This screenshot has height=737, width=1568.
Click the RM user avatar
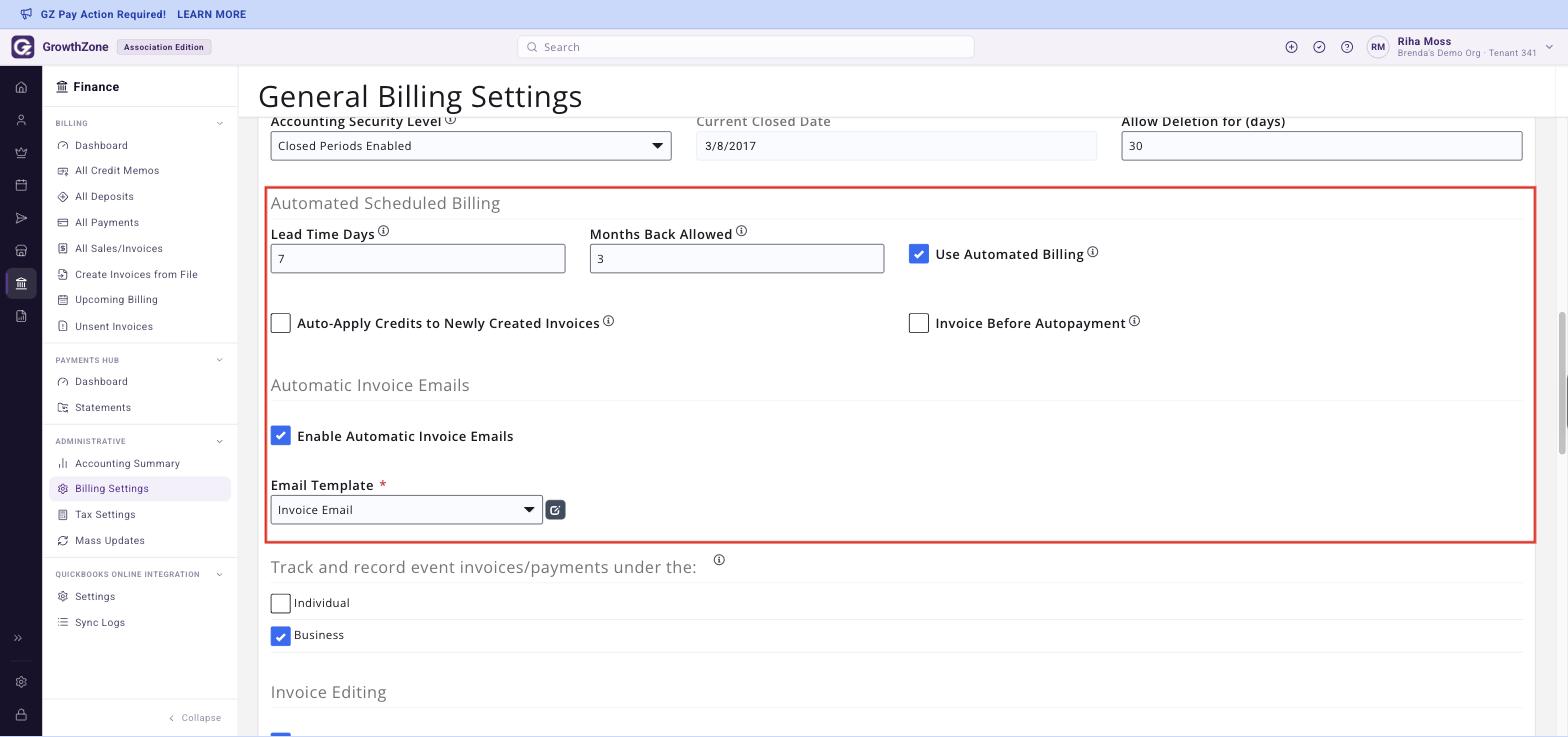[1378, 47]
